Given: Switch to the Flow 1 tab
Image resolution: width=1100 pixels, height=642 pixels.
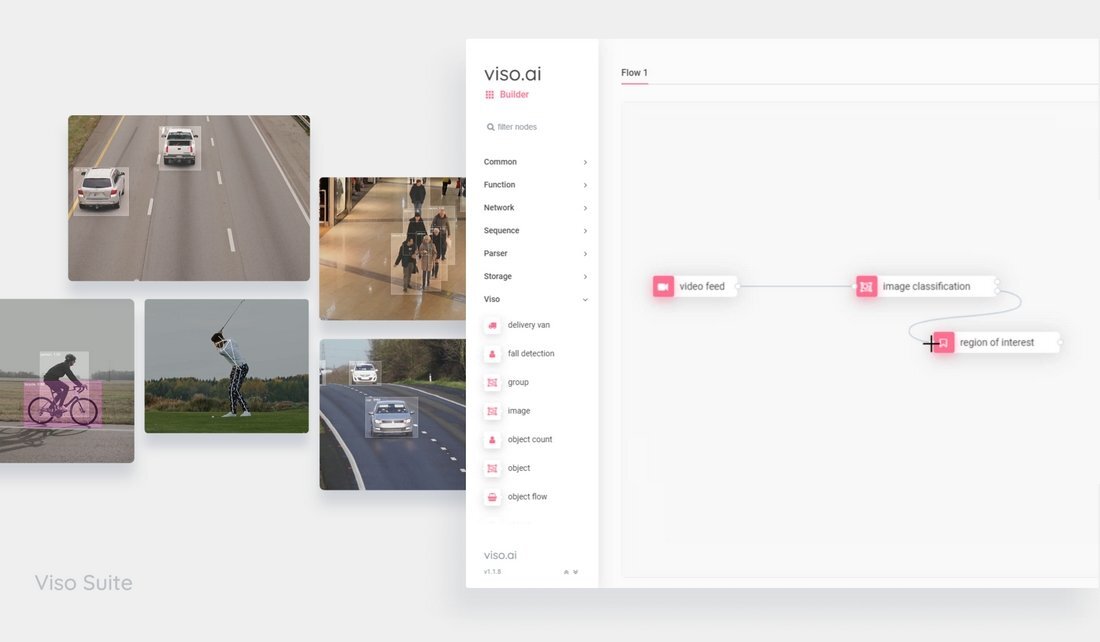Looking at the screenshot, I should click(634, 72).
